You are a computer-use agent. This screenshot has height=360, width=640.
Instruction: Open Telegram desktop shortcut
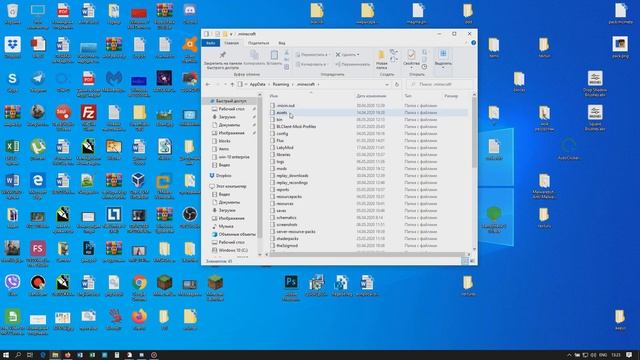38,82
